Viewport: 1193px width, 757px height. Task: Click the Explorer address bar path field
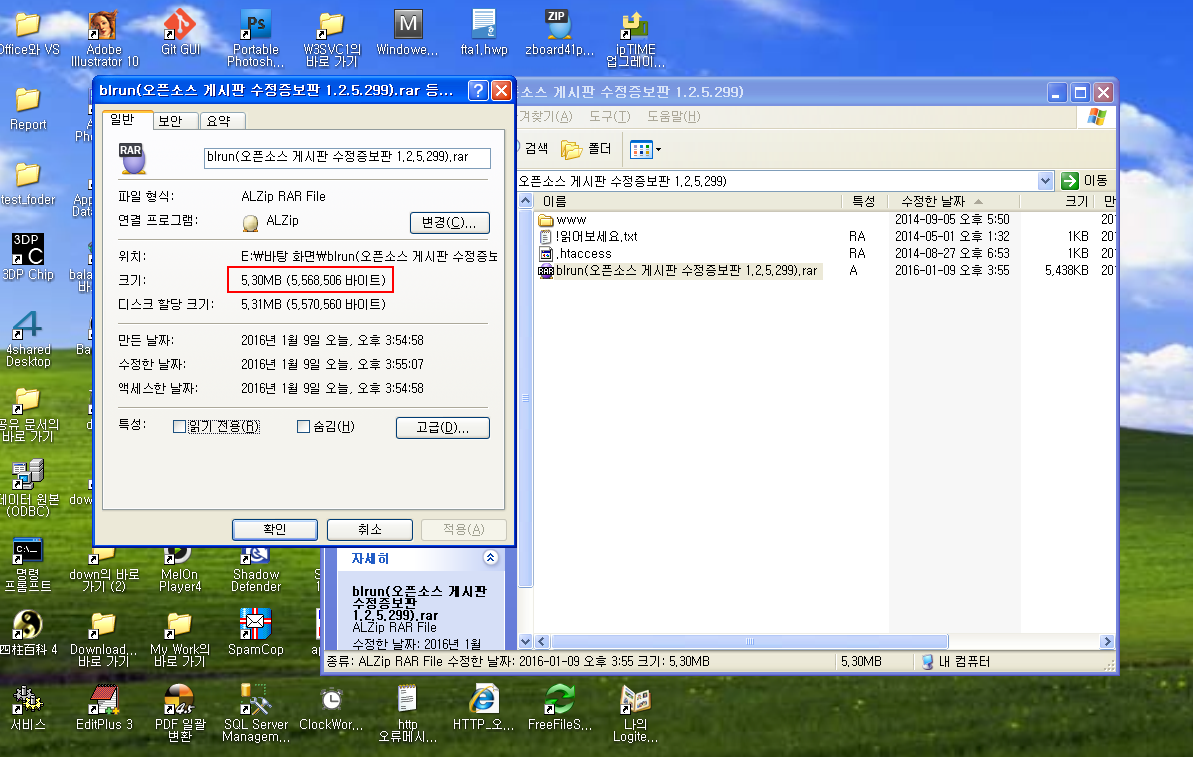coord(778,181)
